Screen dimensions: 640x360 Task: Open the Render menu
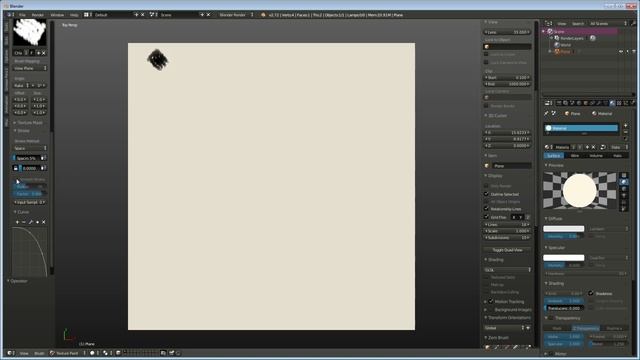pyautogui.click(x=38, y=15)
